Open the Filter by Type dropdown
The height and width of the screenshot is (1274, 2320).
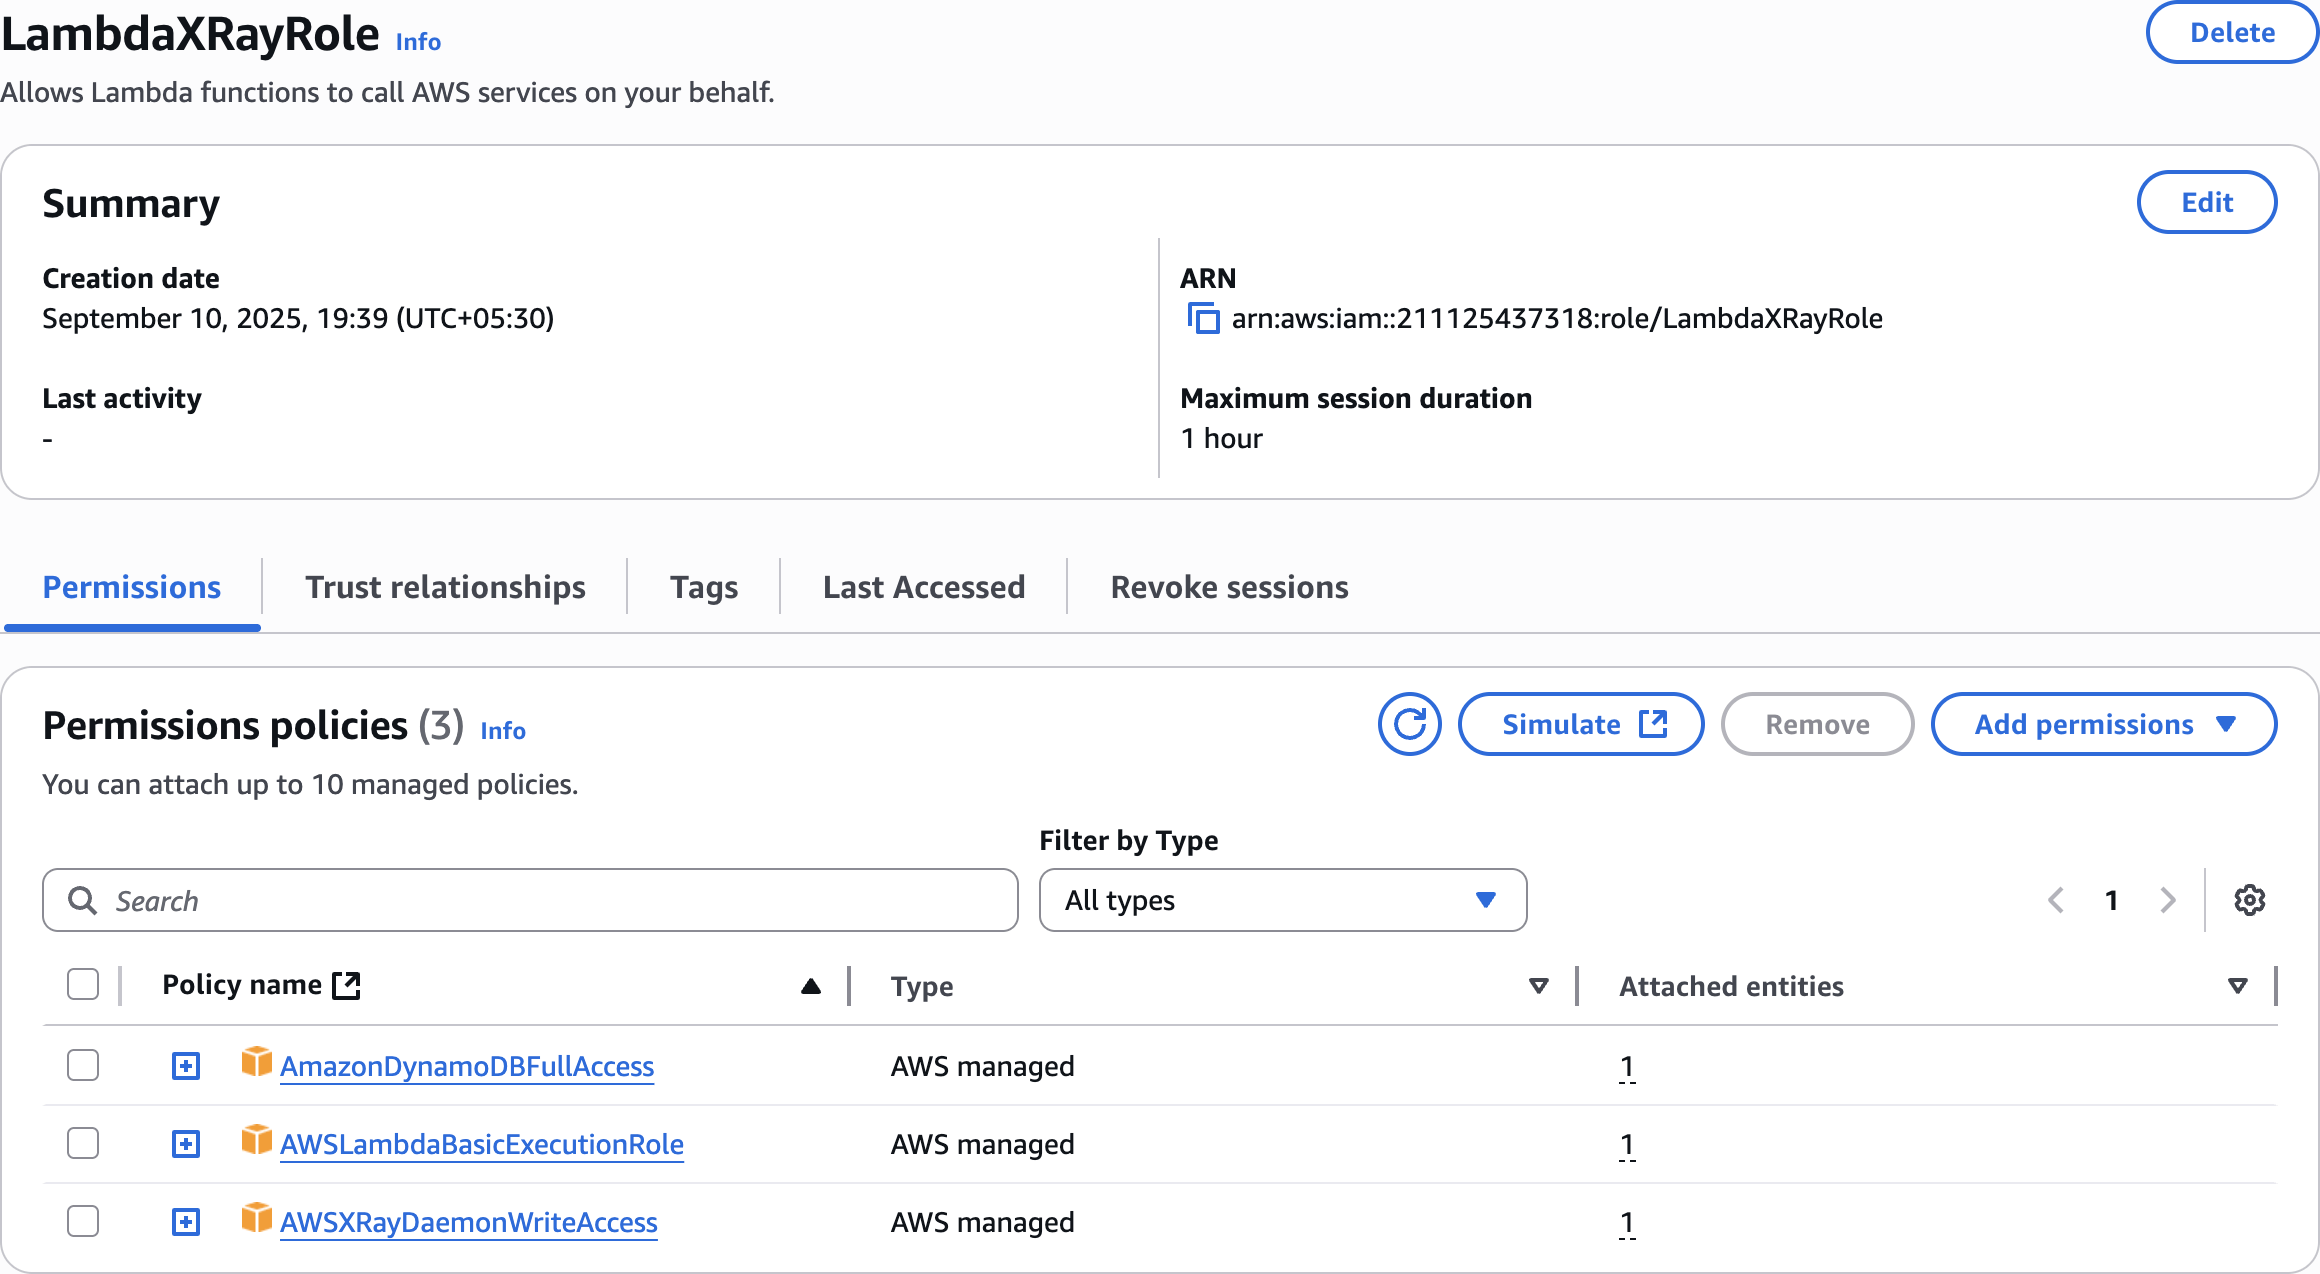pyautogui.click(x=1282, y=900)
